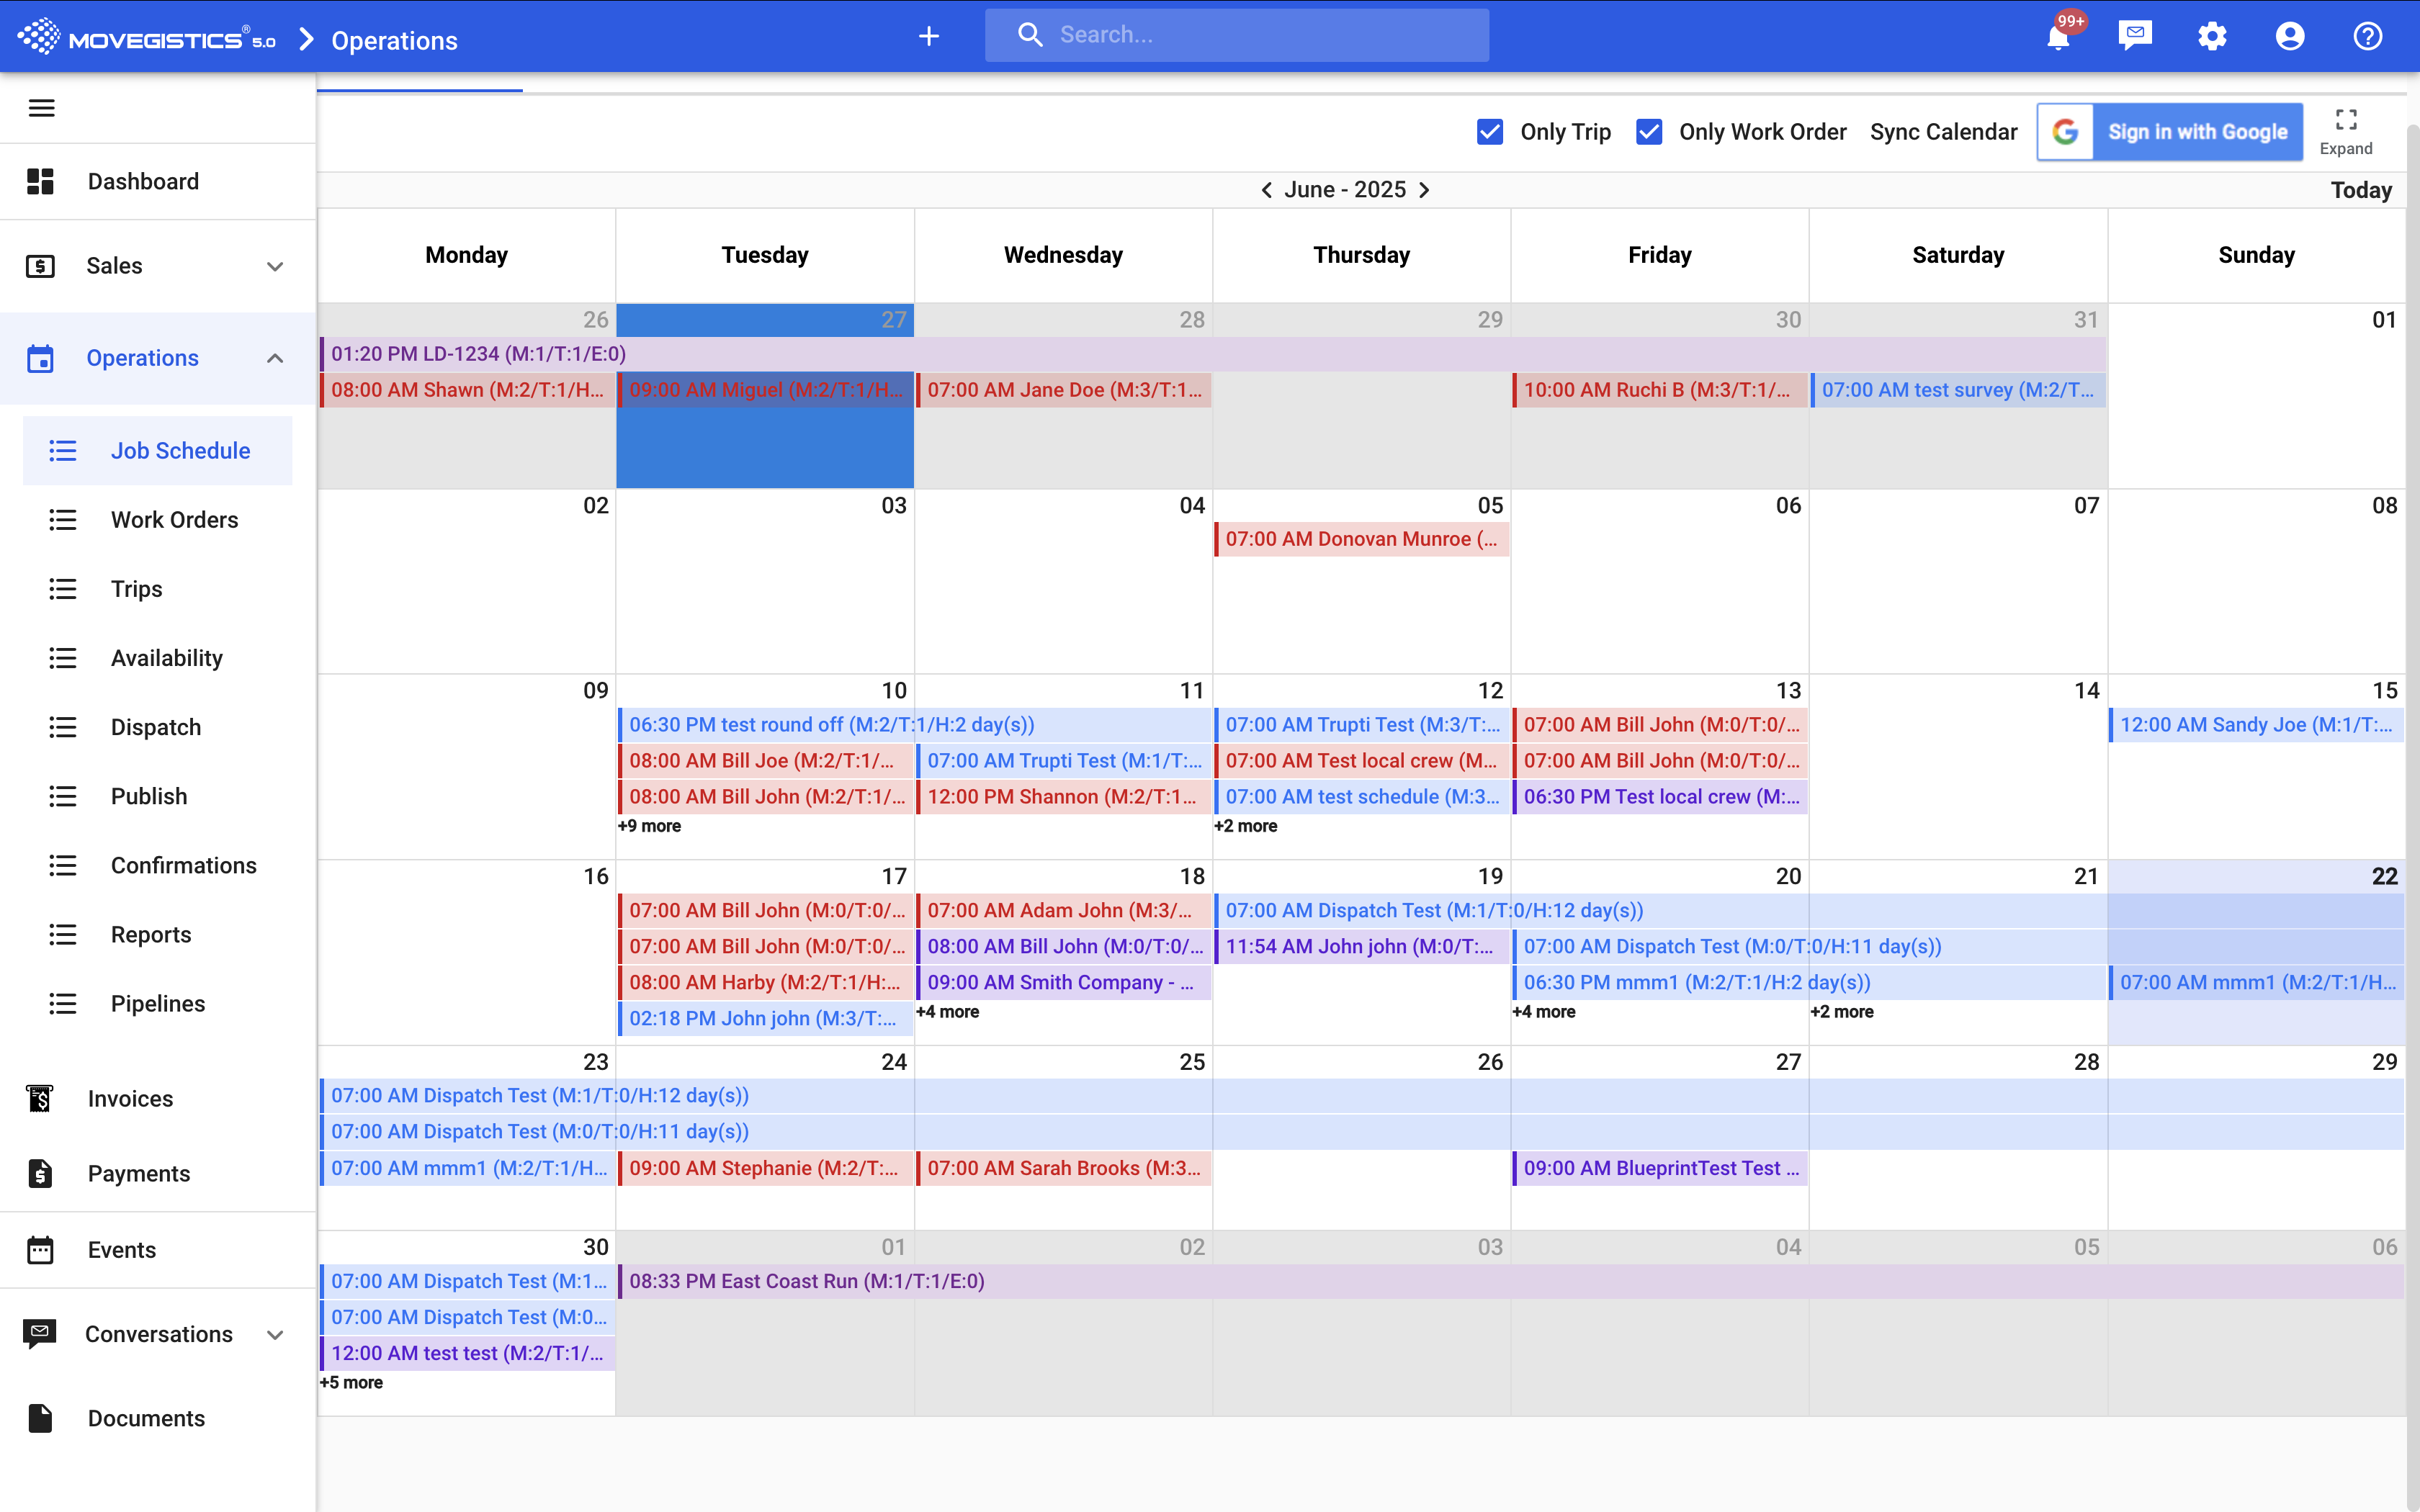Collapse the Operations menu chevron
This screenshot has height=1512, width=2420.
(275, 358)
